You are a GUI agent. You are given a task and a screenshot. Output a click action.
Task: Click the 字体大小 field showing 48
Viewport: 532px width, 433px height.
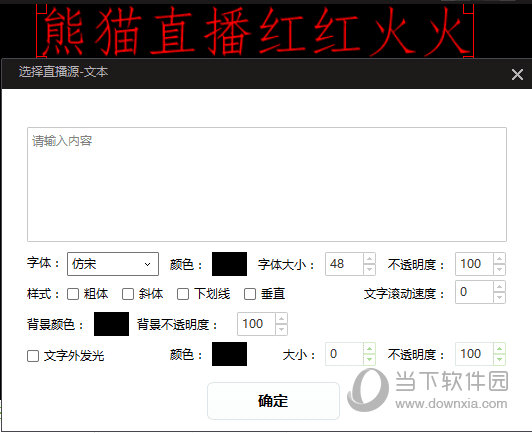click(344, 264)
